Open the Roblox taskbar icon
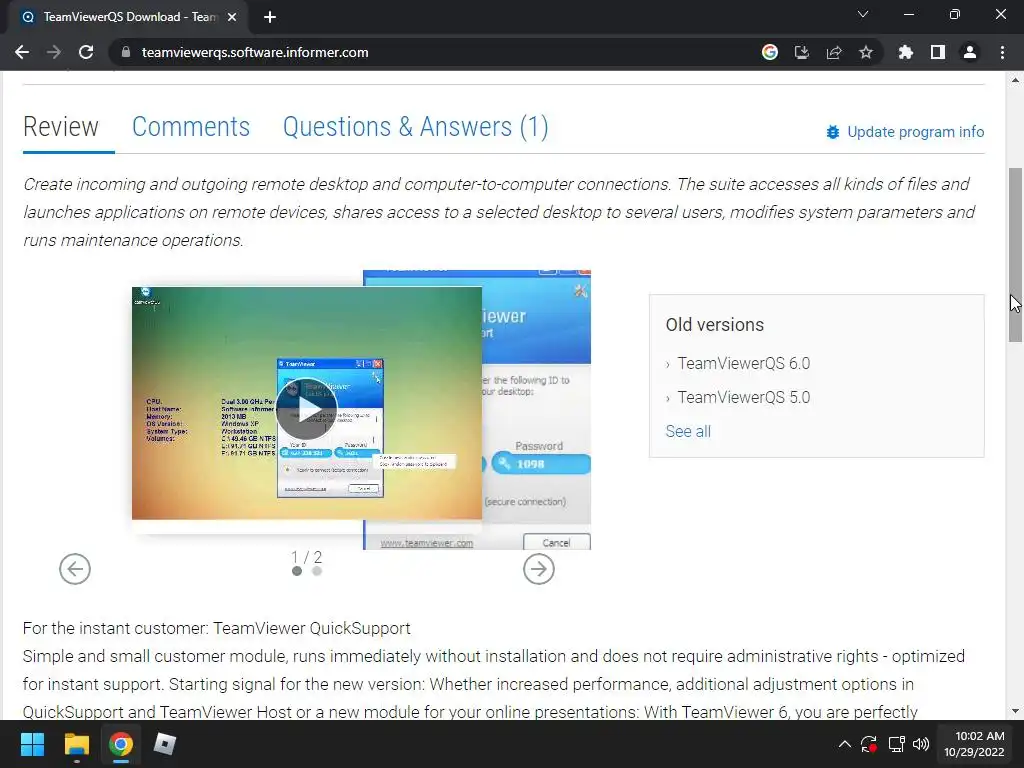The height and width of the screenshot is (768, 1024). [165, 744]
